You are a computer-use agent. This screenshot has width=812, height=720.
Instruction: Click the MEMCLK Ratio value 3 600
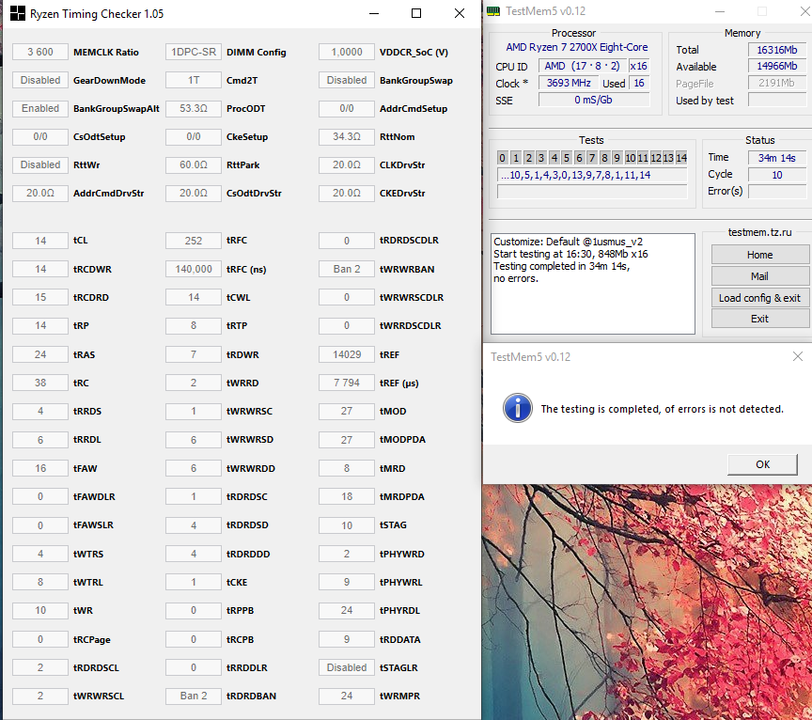point(40,52)
